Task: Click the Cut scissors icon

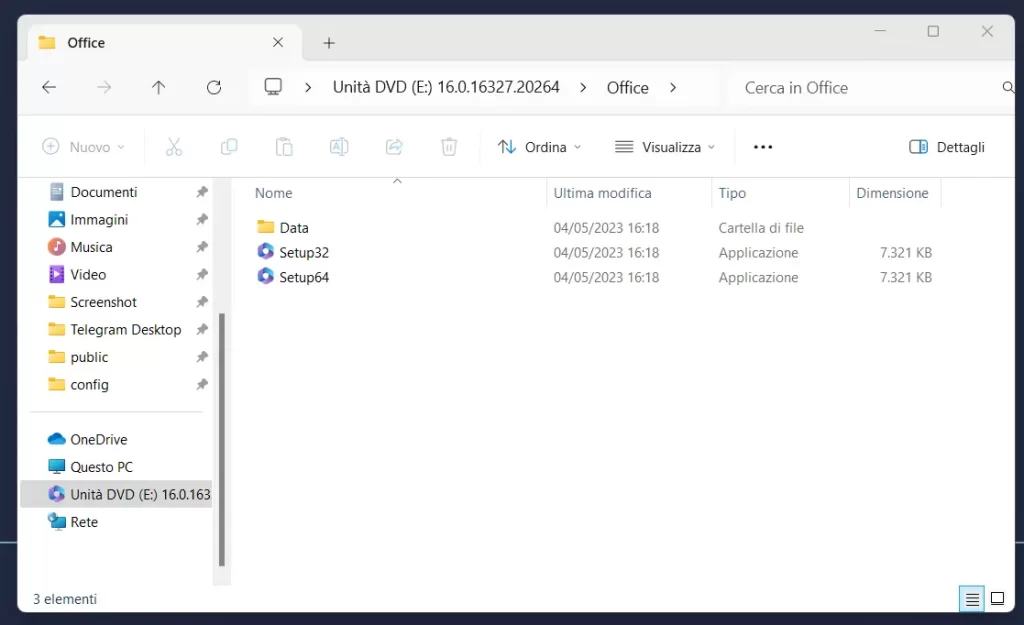Action: [174, 147]
